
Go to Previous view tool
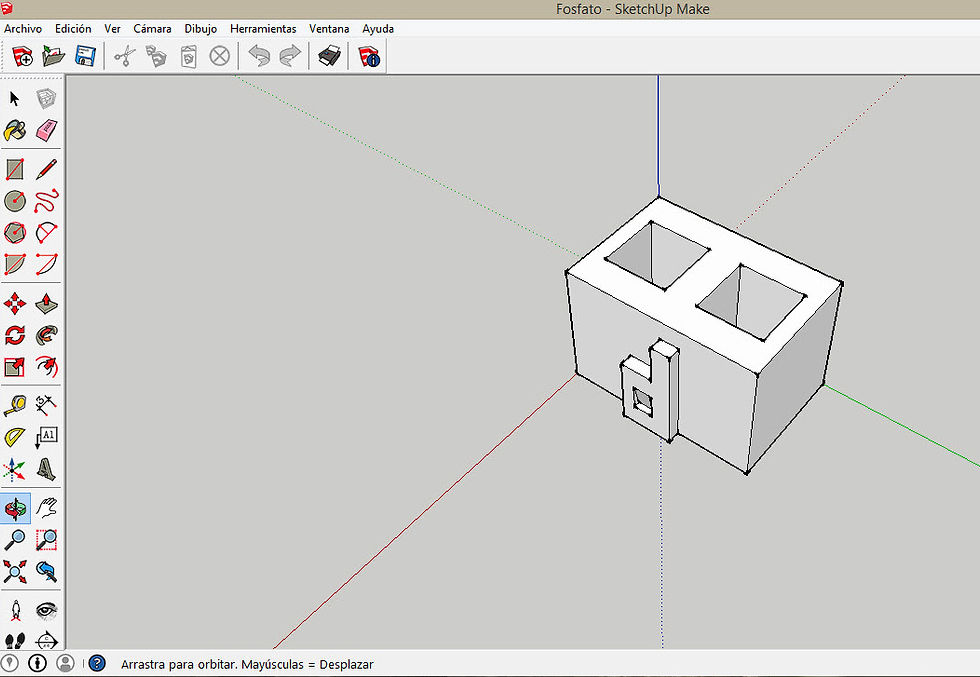tap(46, 571)
